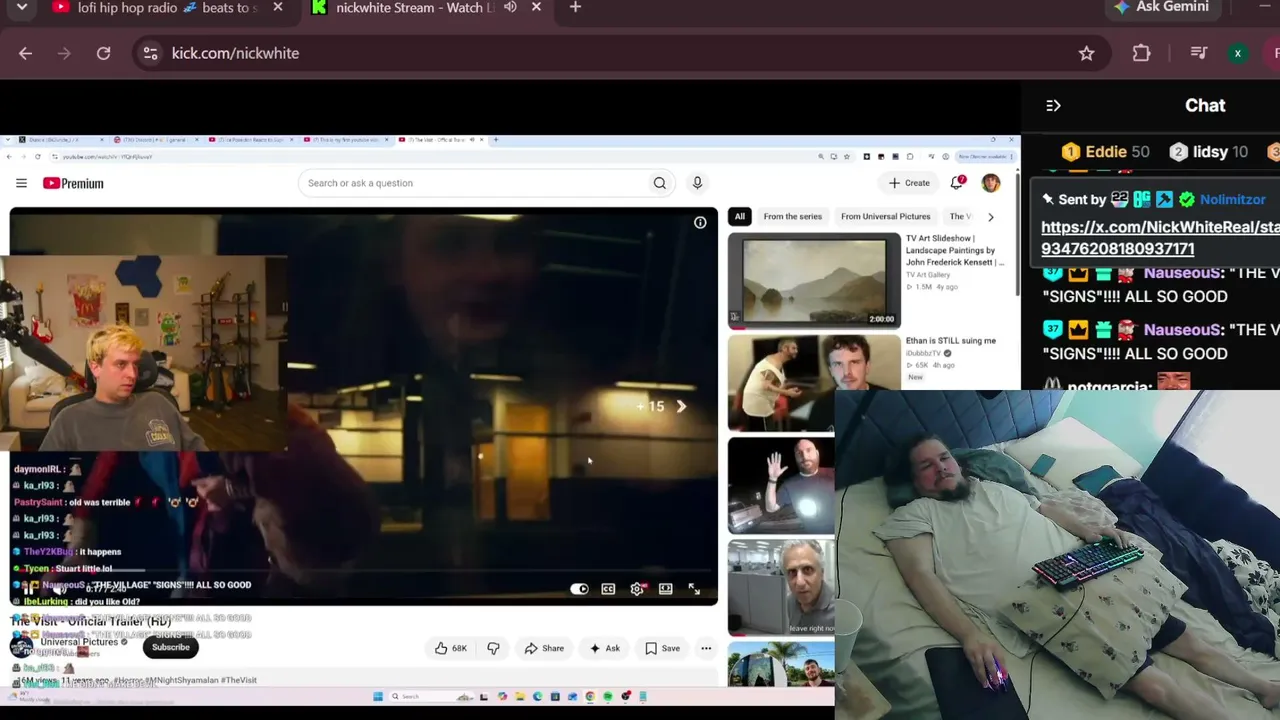Collapse the Kick chat panel
Viewport: 1280px width, 720px height.
click(1053, 105)
